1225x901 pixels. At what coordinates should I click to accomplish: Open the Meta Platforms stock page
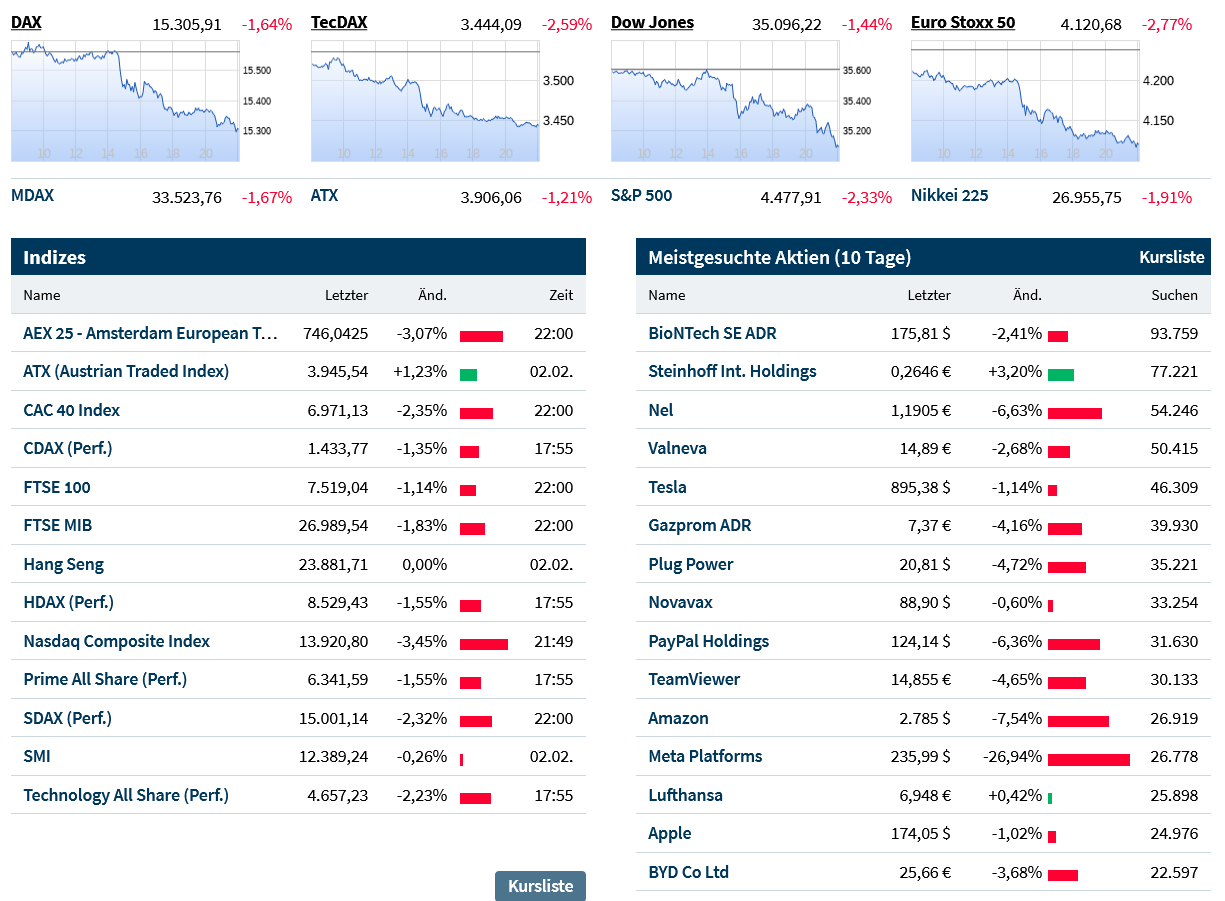tap(705, 756)
